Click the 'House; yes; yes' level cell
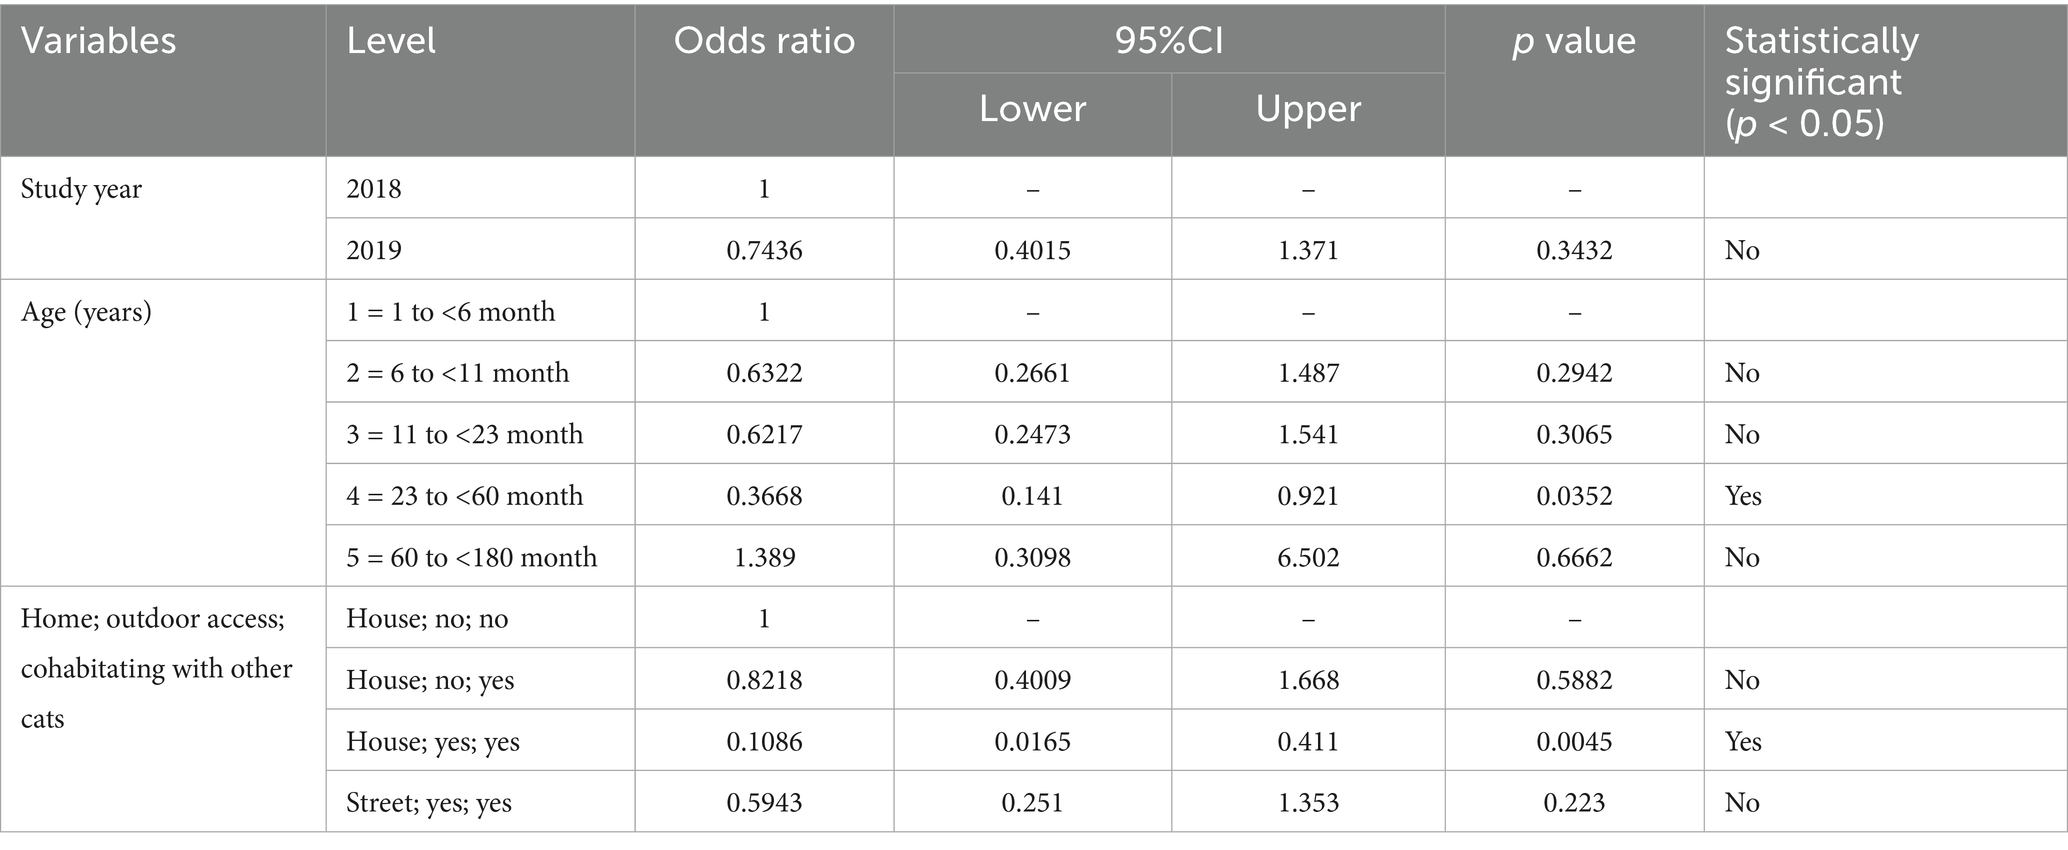 [x=432, y=742]
